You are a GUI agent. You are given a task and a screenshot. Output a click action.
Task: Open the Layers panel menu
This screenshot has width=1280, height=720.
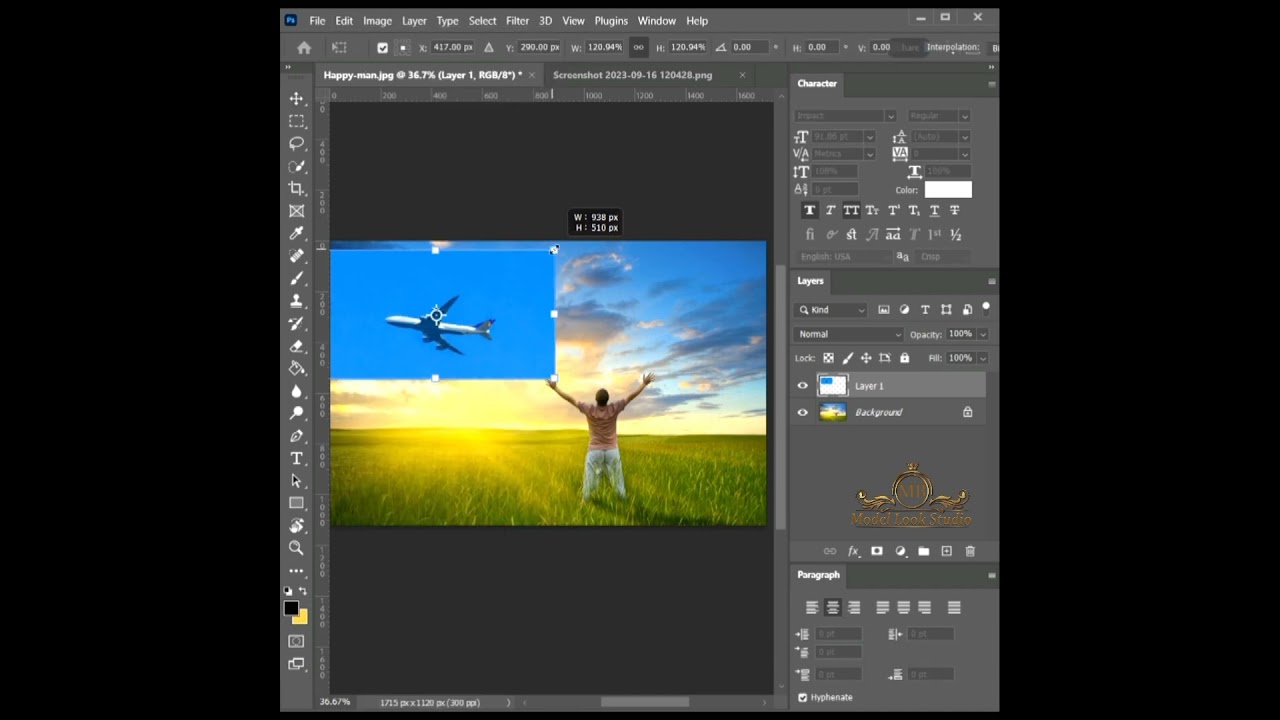(x=991, y=282)
